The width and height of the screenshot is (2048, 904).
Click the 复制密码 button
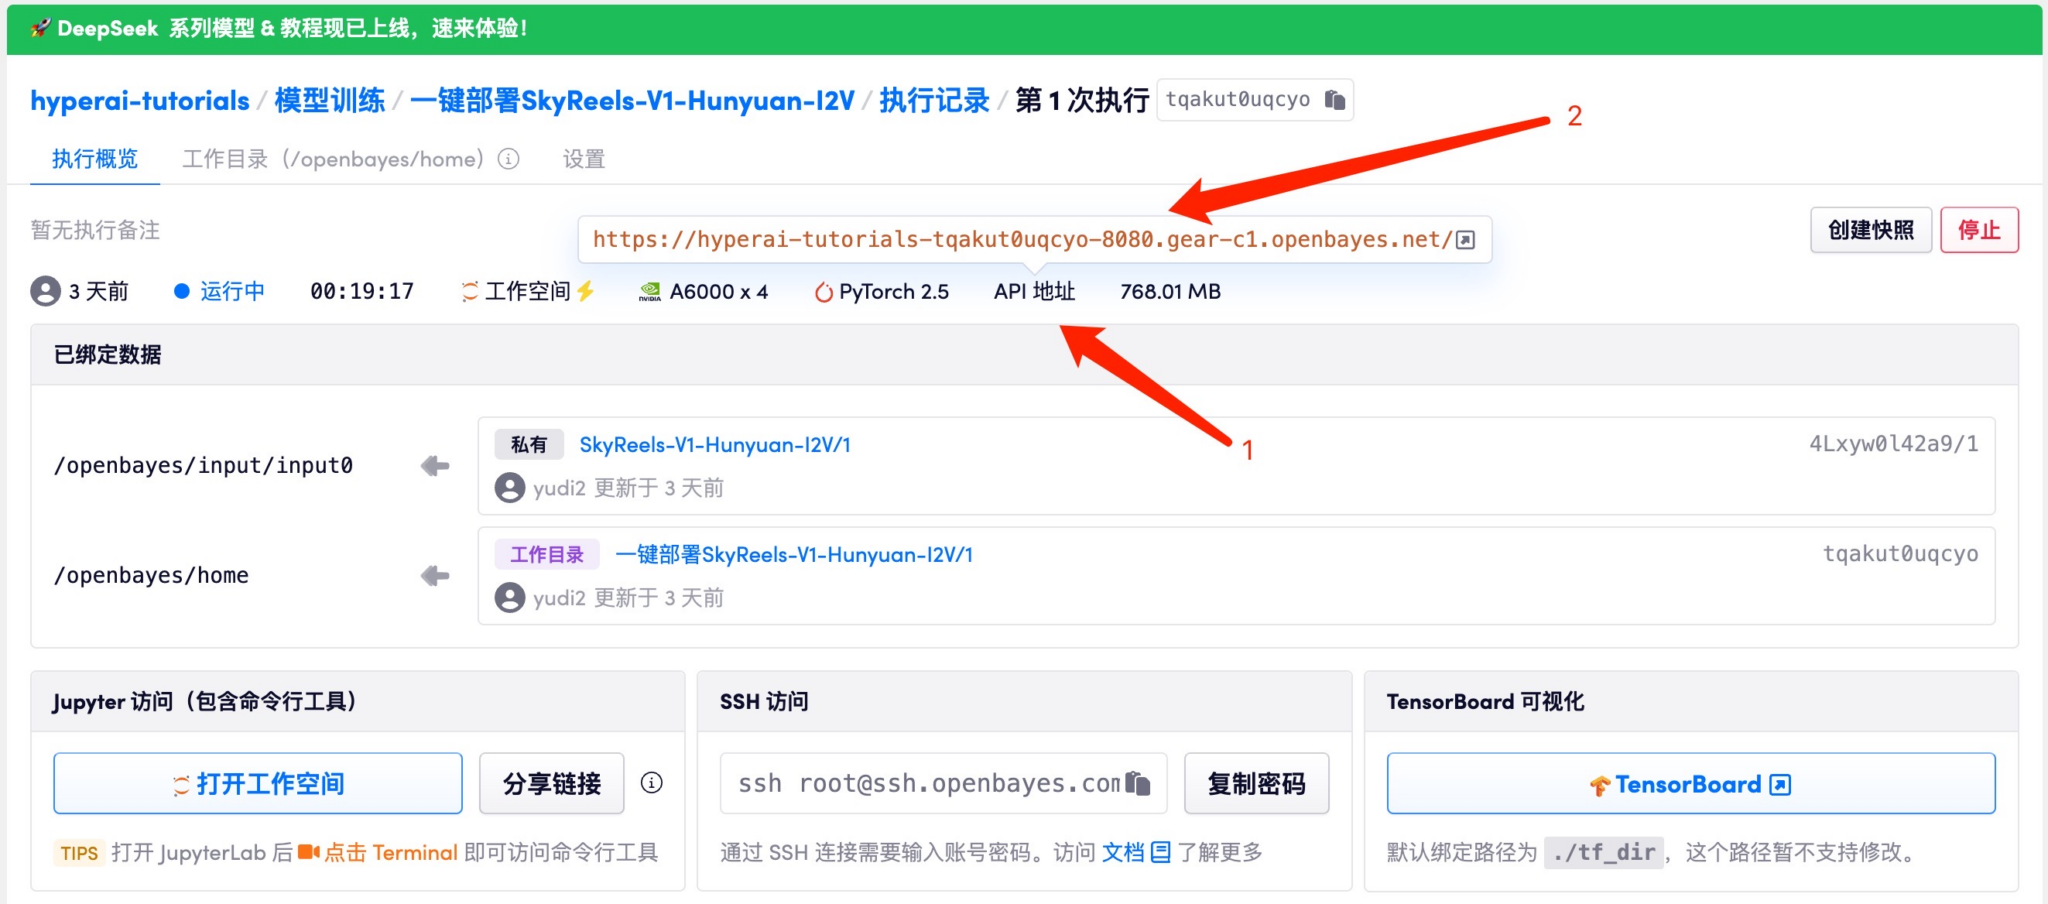pos(1256,783)
